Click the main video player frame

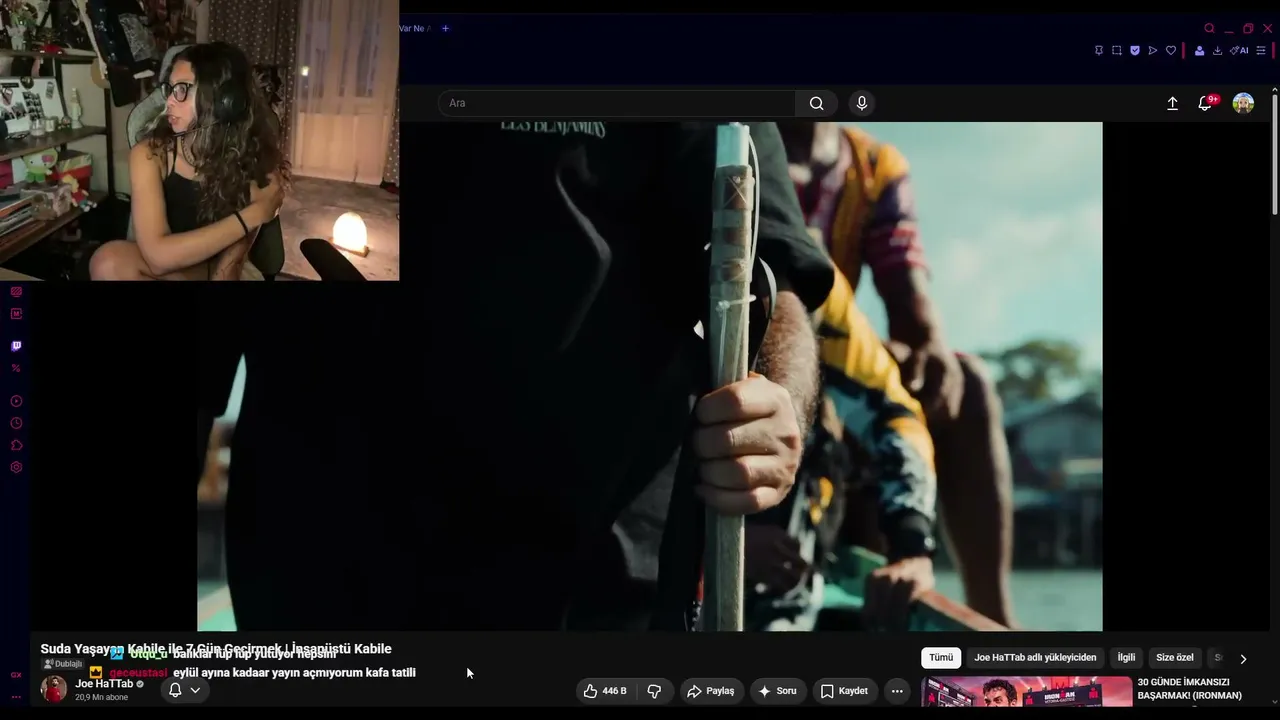click(650, 376)
